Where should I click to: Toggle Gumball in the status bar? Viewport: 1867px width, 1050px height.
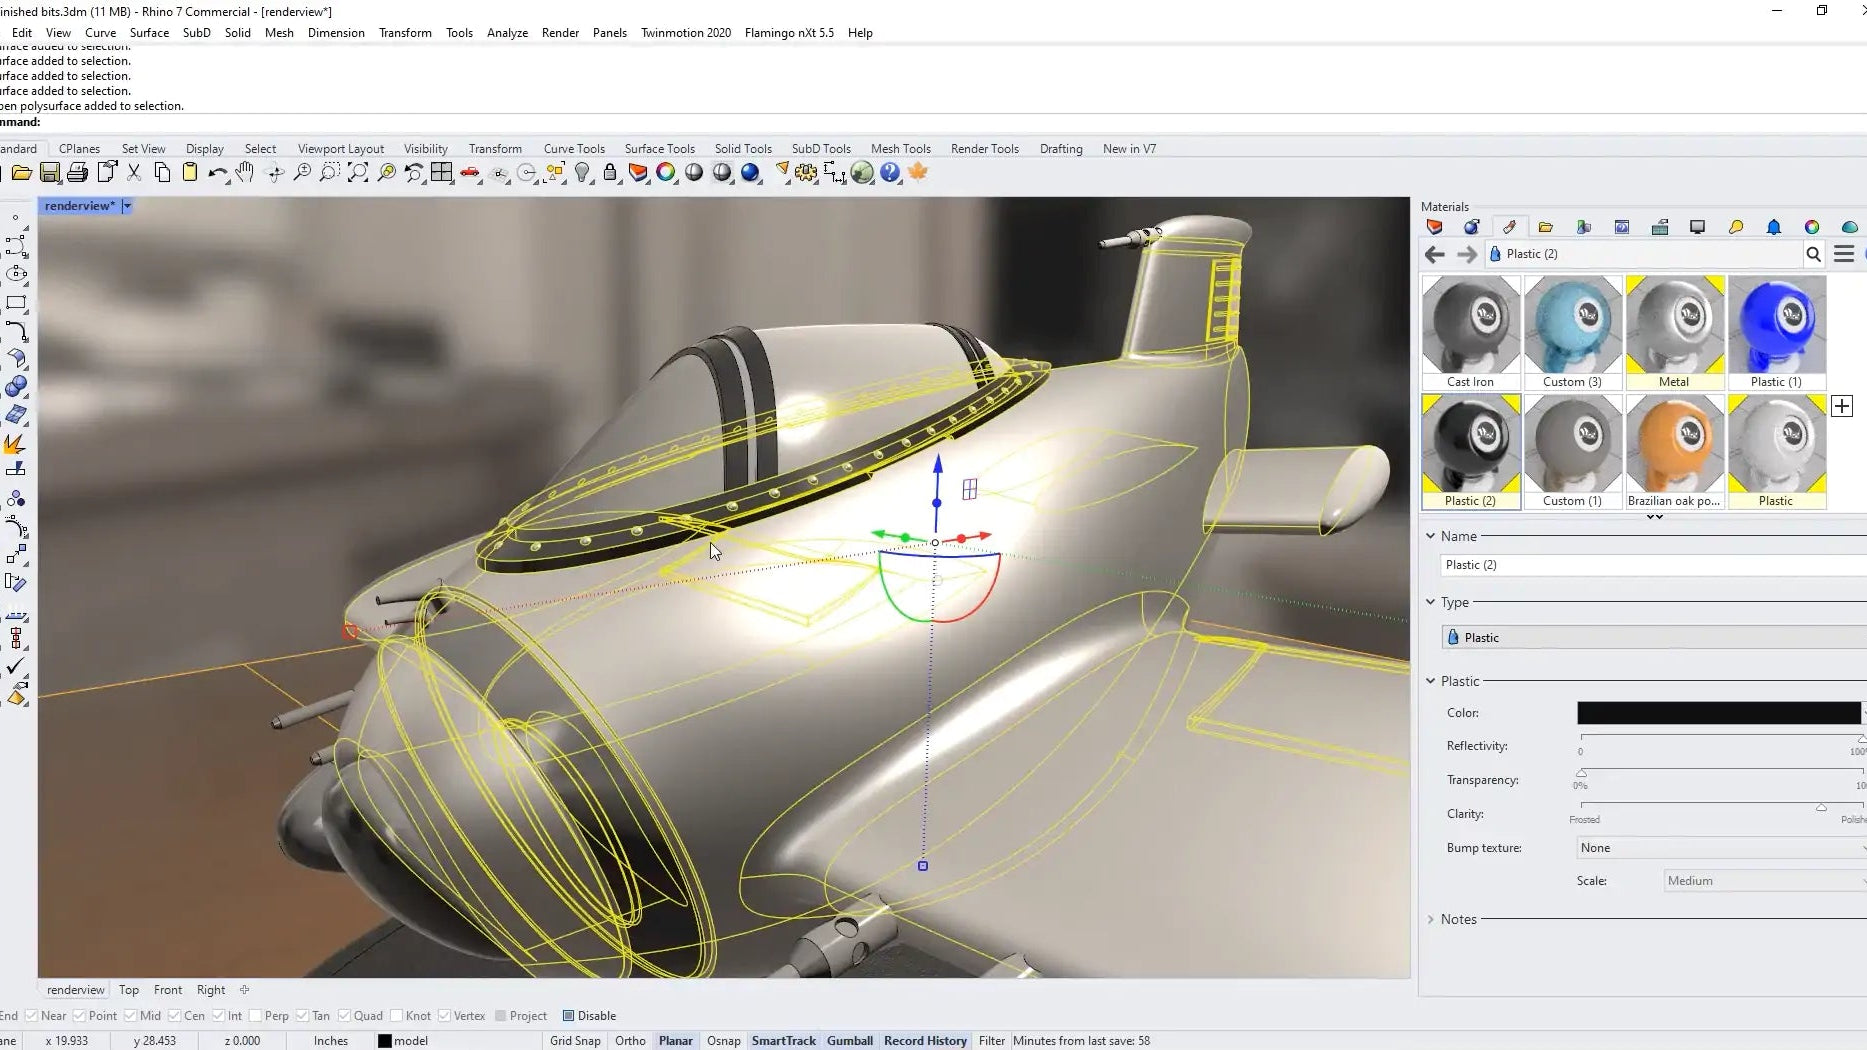849,1041
